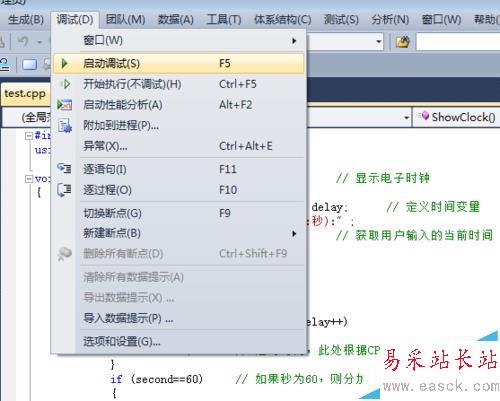Open the 窗口(W) menu in menu bar
The height and width of the screenshot is (401, 500).
[x=441, y=20]
